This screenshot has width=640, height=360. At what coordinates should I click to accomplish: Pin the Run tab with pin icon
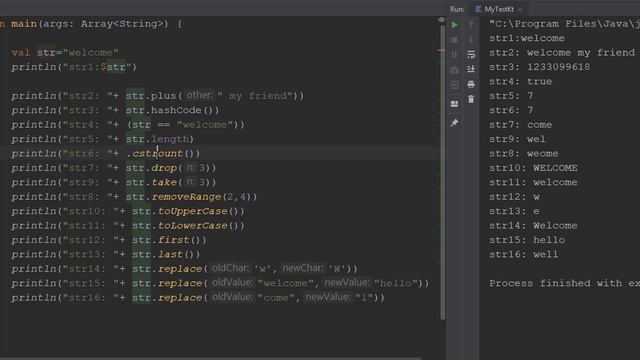[454, 122]
